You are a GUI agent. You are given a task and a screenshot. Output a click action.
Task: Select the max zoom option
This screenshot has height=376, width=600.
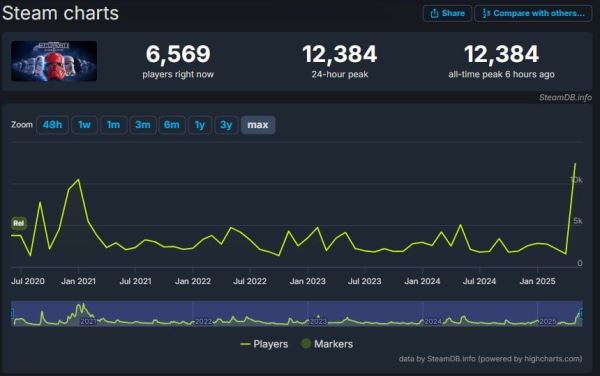[x=258, y=125]
